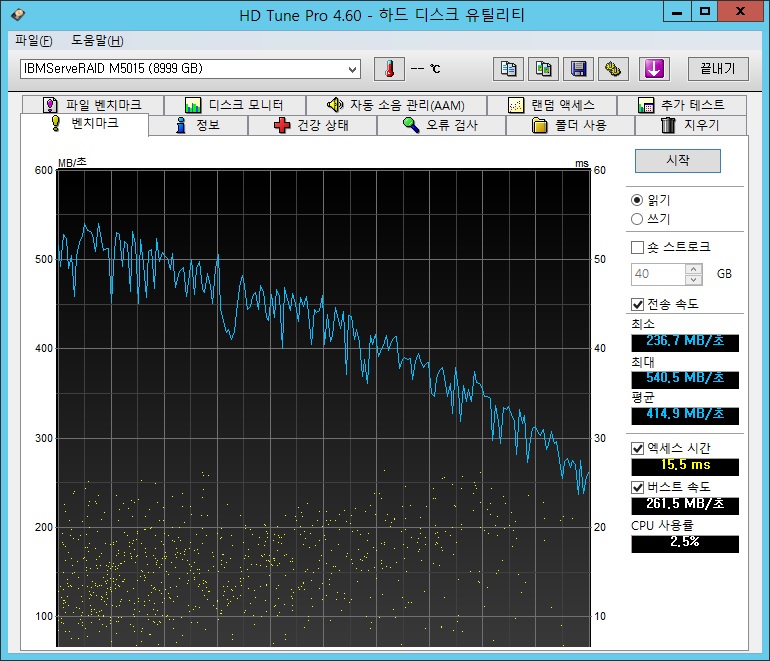This screenshot has height=661, width=770.
Task: Click the minimum value 236.7 MB/초
Action: (685, 341)
